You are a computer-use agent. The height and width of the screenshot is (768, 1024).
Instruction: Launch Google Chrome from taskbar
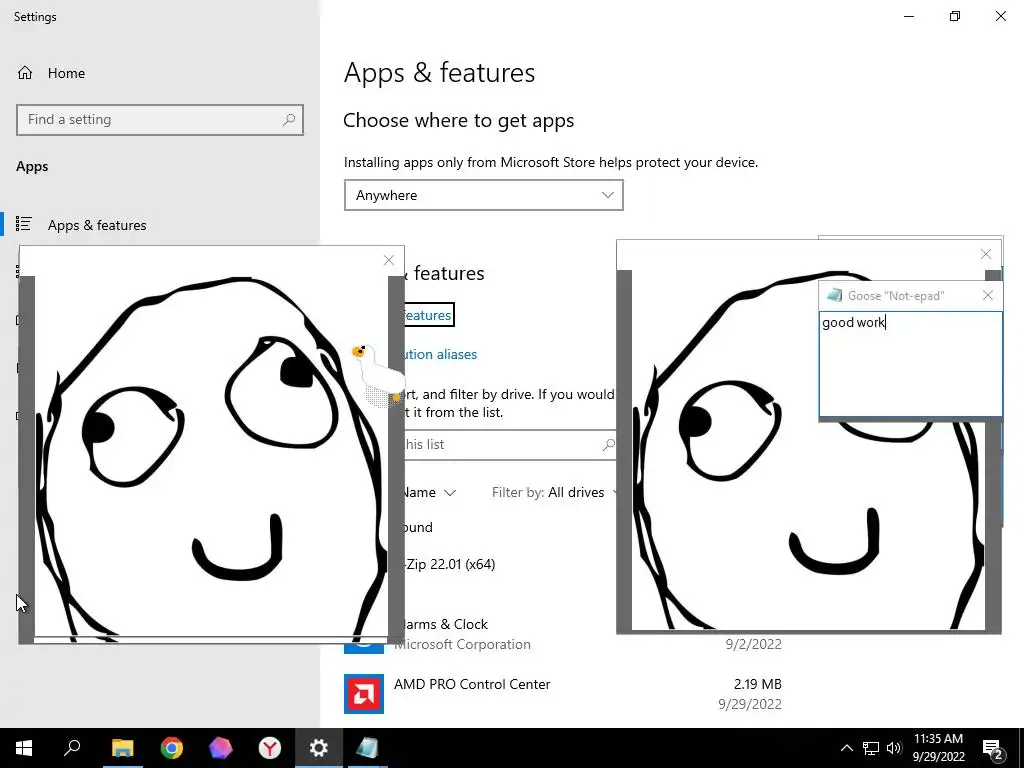(x=172, y=748)
